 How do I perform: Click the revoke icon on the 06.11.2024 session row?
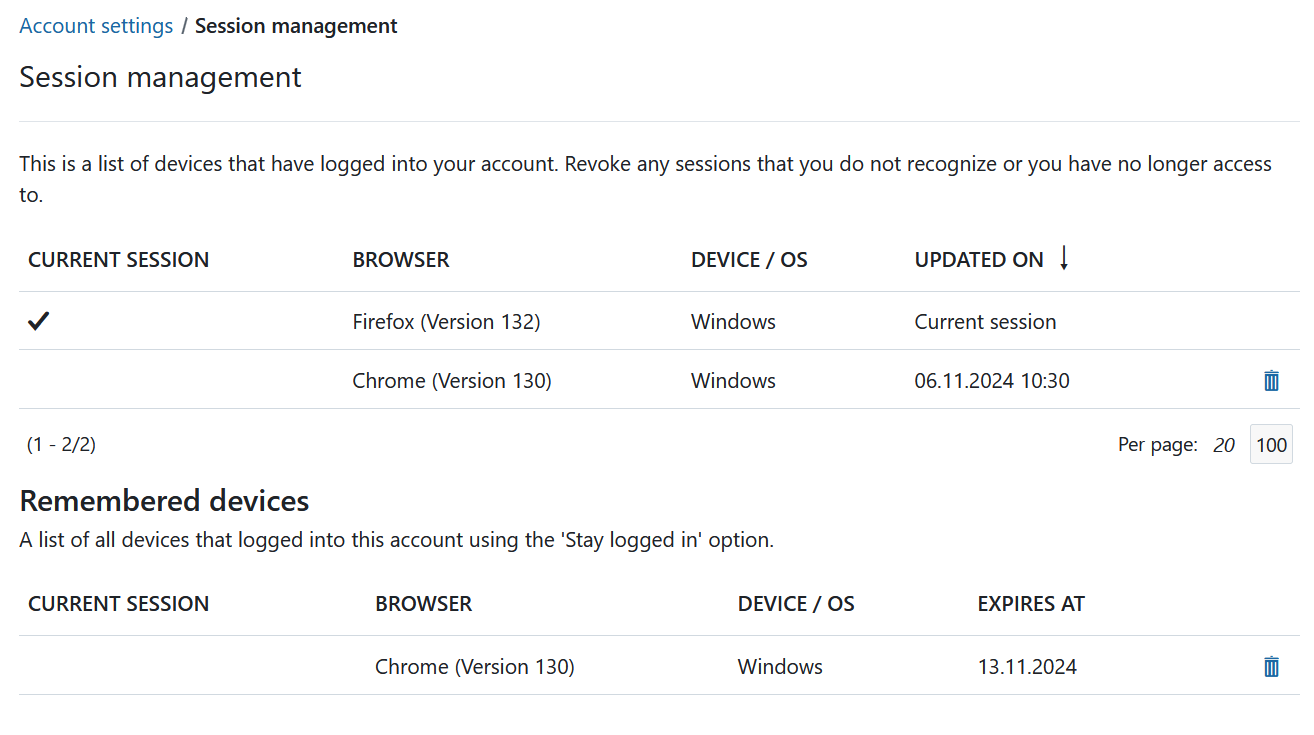(1271, 381)
